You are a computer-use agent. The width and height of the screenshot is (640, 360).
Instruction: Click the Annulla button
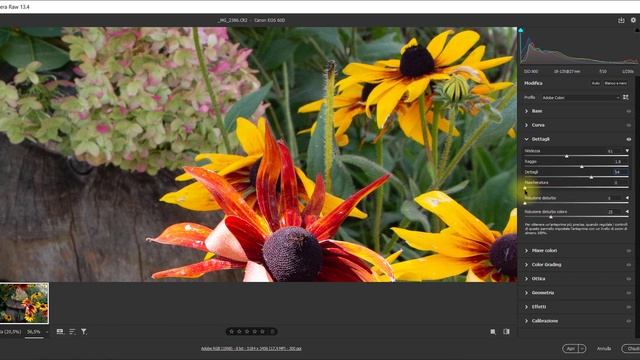tap(604, 349)
